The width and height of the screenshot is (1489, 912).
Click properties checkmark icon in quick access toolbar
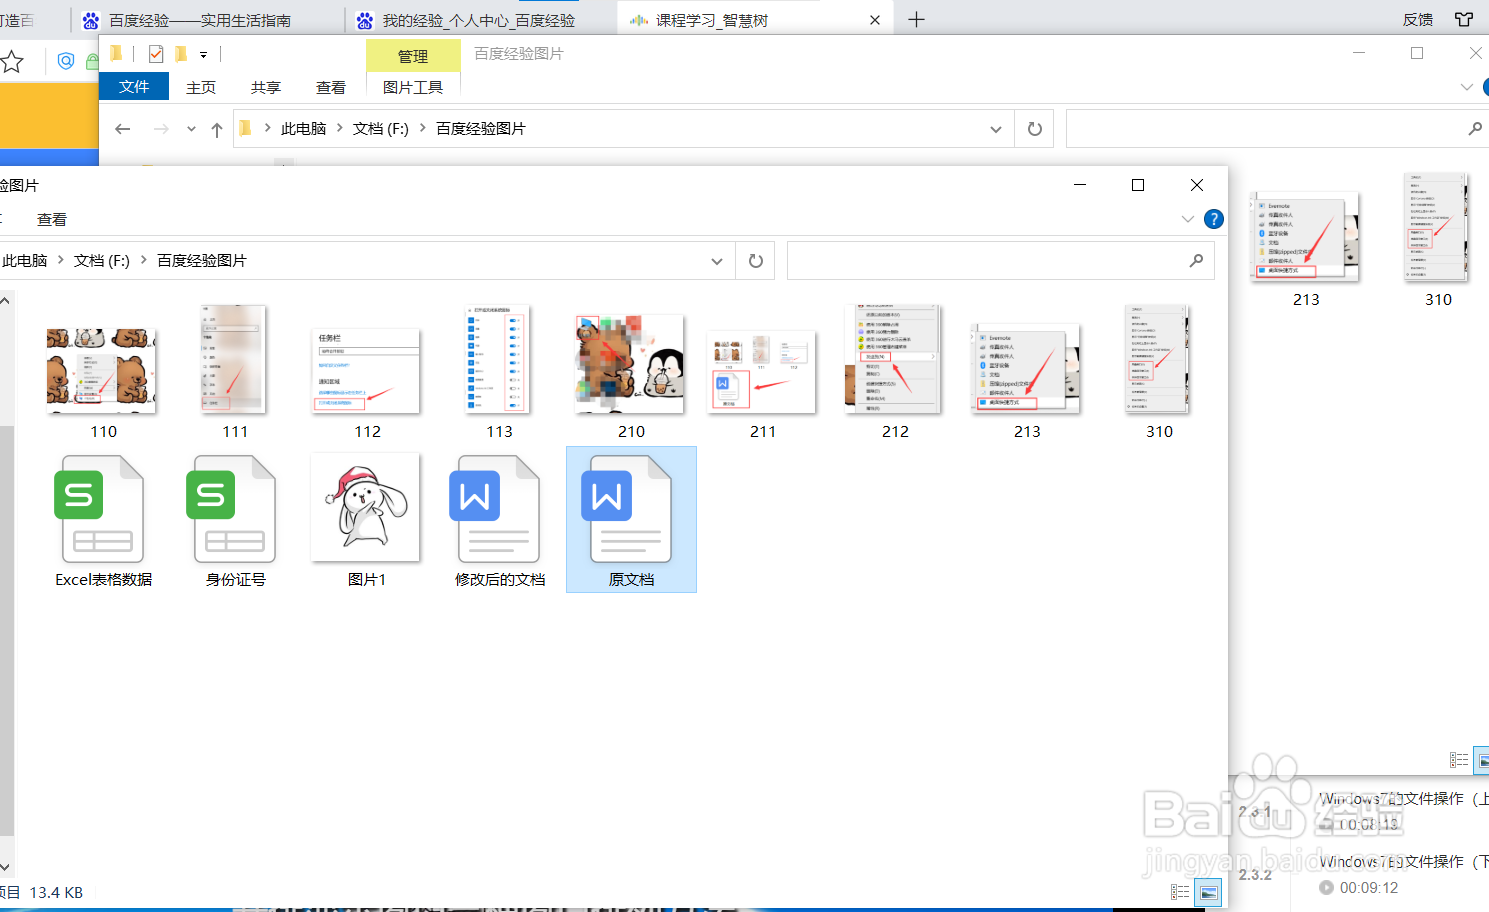[155, 54]
